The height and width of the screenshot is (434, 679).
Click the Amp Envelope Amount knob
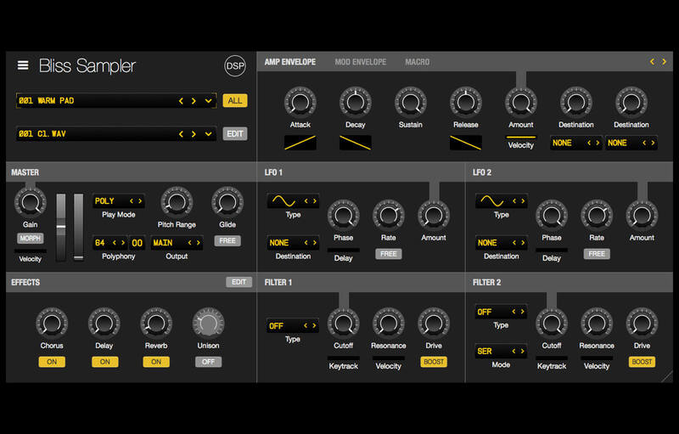[x=521, y=103]
